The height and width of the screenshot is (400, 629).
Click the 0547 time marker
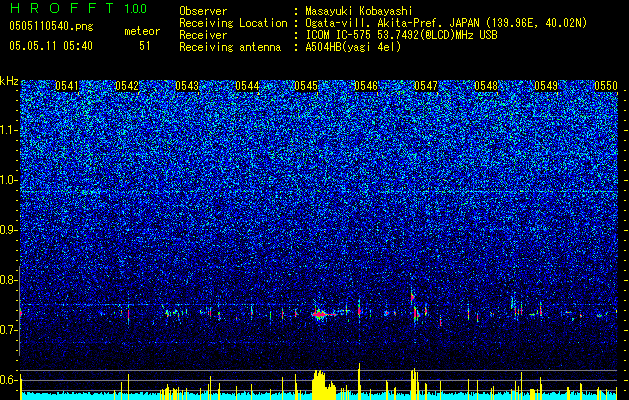tap(426, 86)
